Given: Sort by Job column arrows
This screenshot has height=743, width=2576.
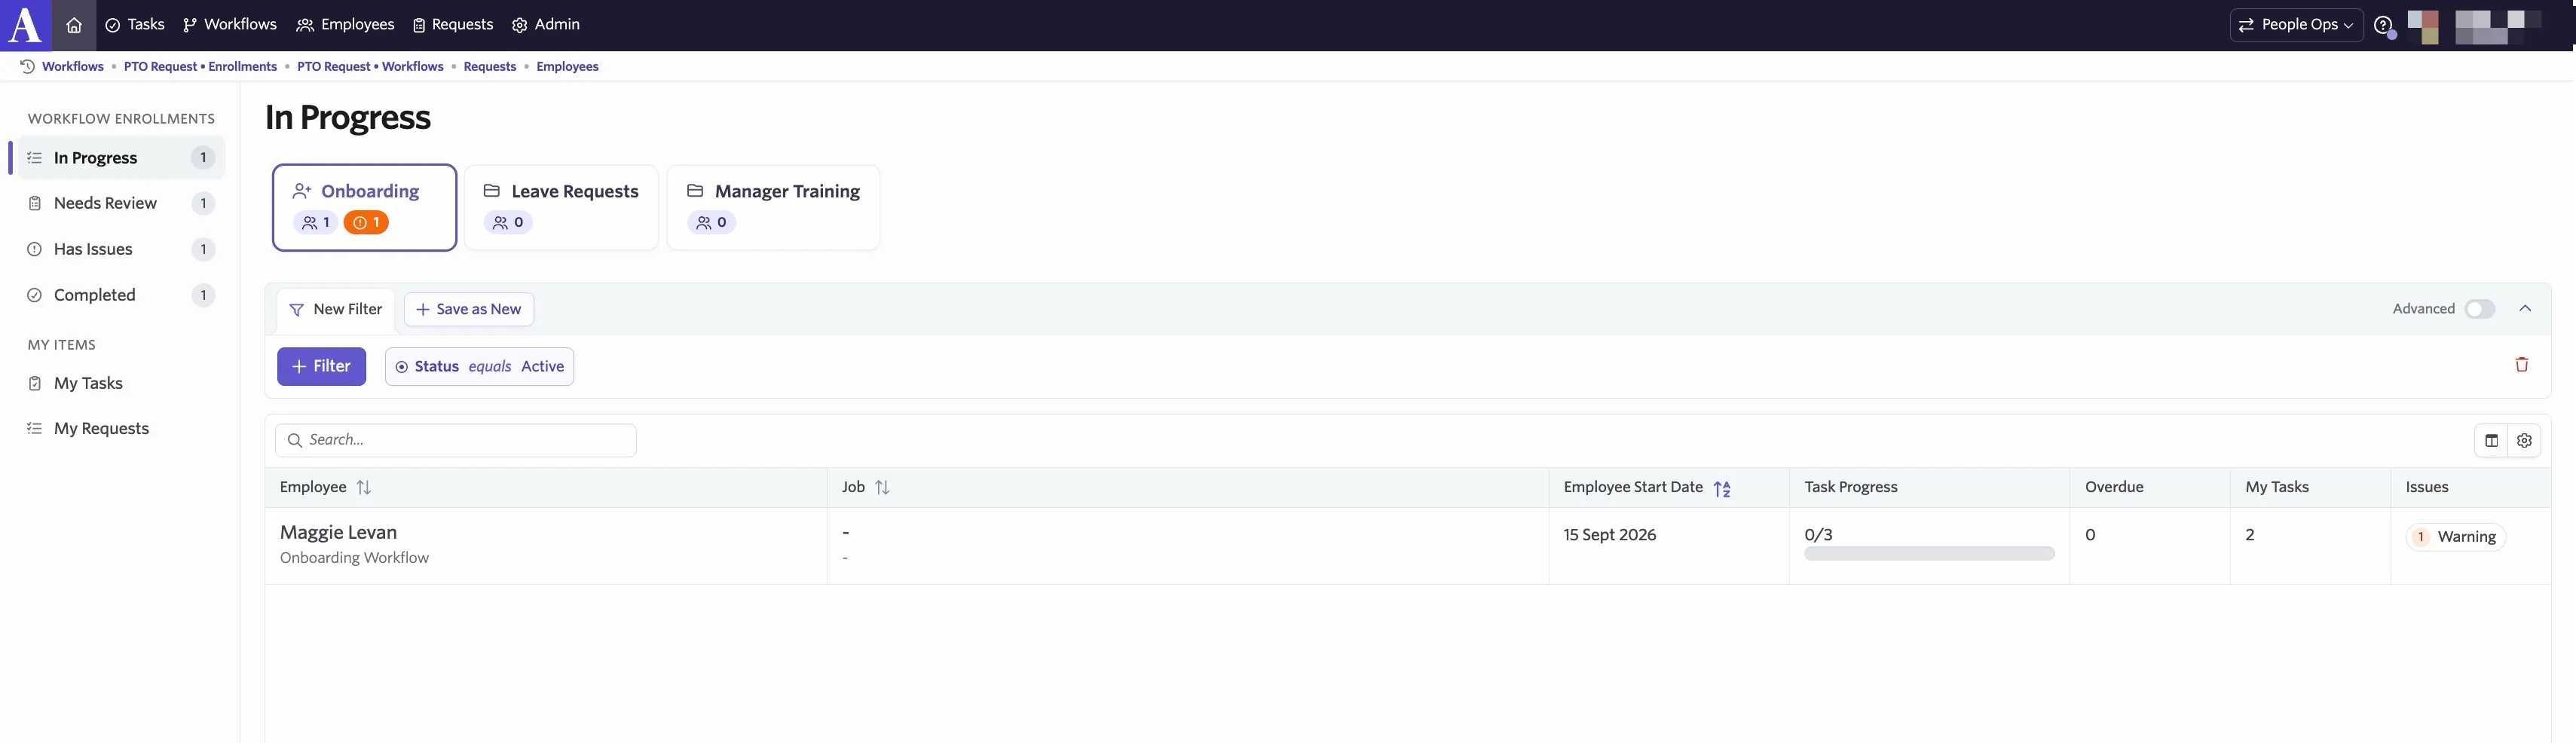Looking at the screenshot, I should [882, 488].
